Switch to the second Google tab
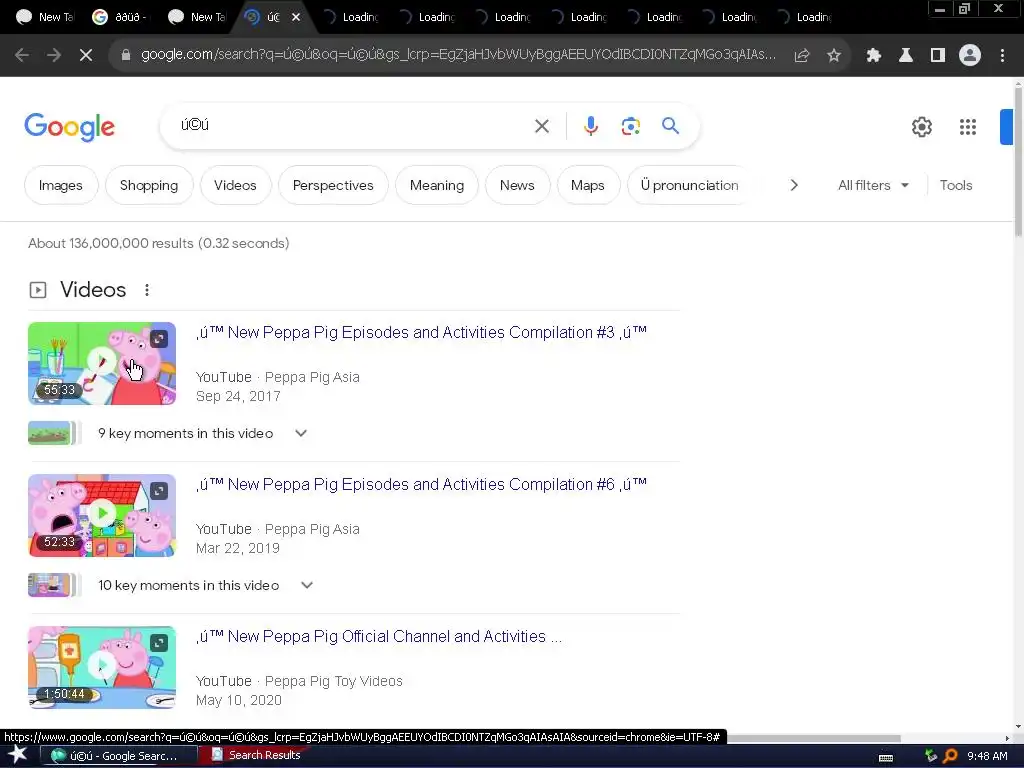1024x768 pixels. 121,17
